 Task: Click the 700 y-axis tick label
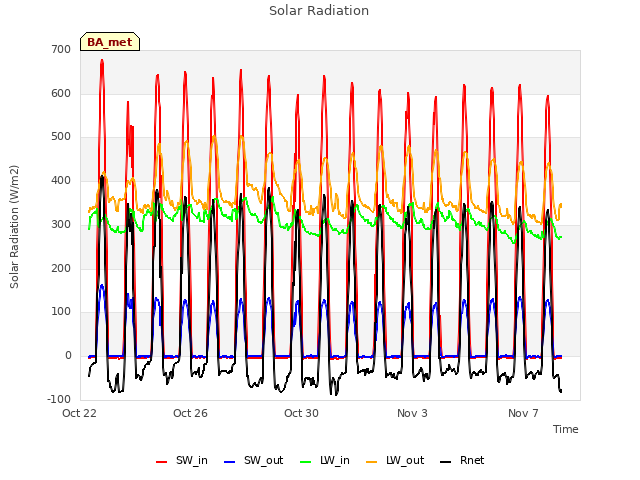click(x=61, y=49)
